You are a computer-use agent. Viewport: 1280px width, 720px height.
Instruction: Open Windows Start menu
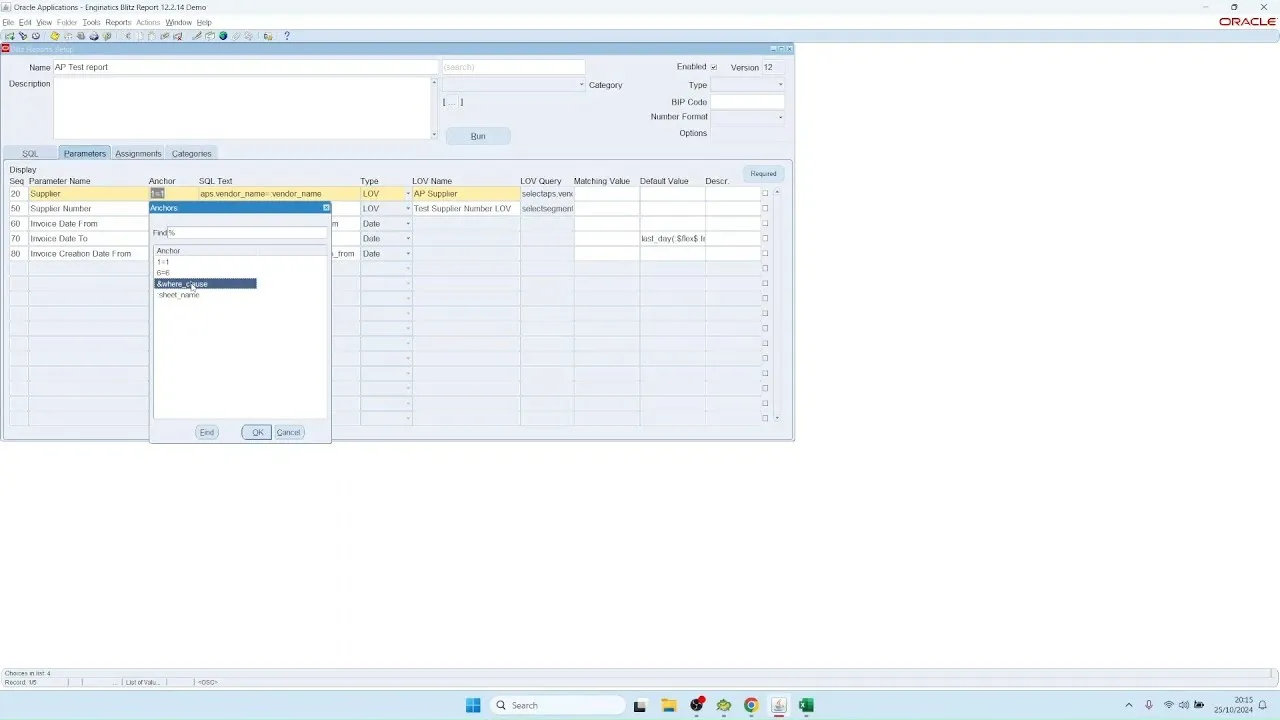click(x=473, y=705)
